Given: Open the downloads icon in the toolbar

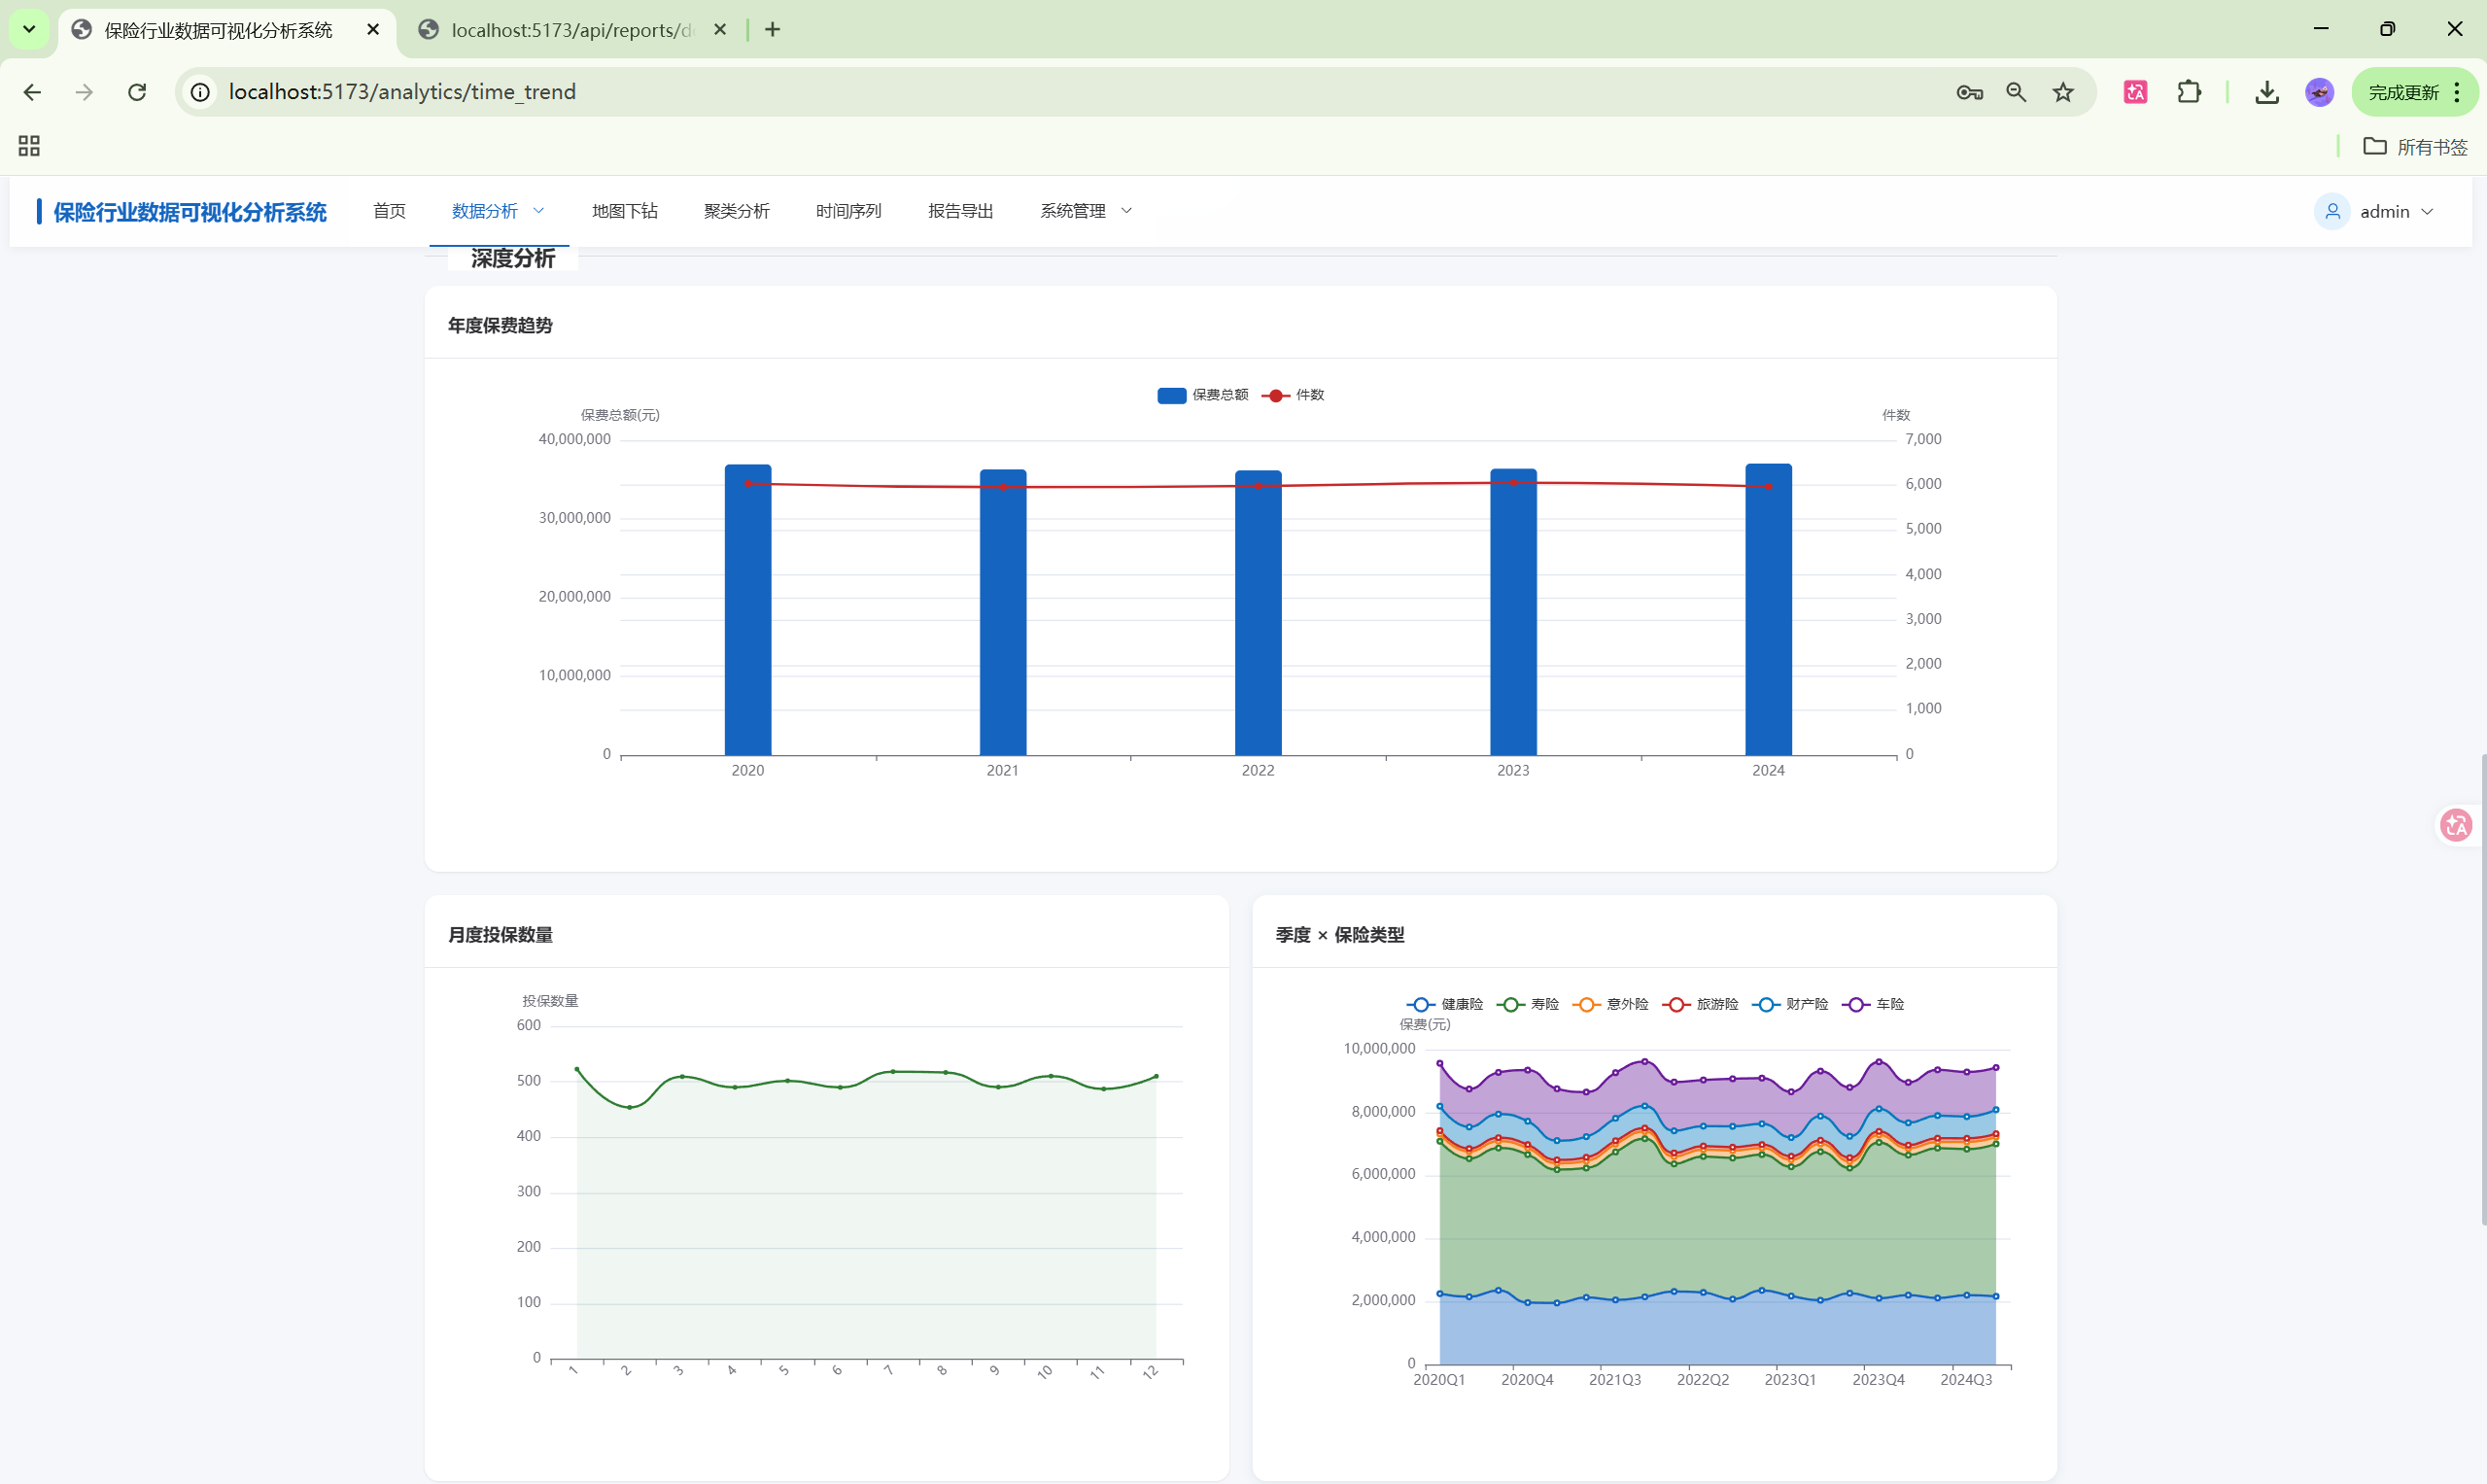Looking at the screenshot, I should [x=2267, y=92].
